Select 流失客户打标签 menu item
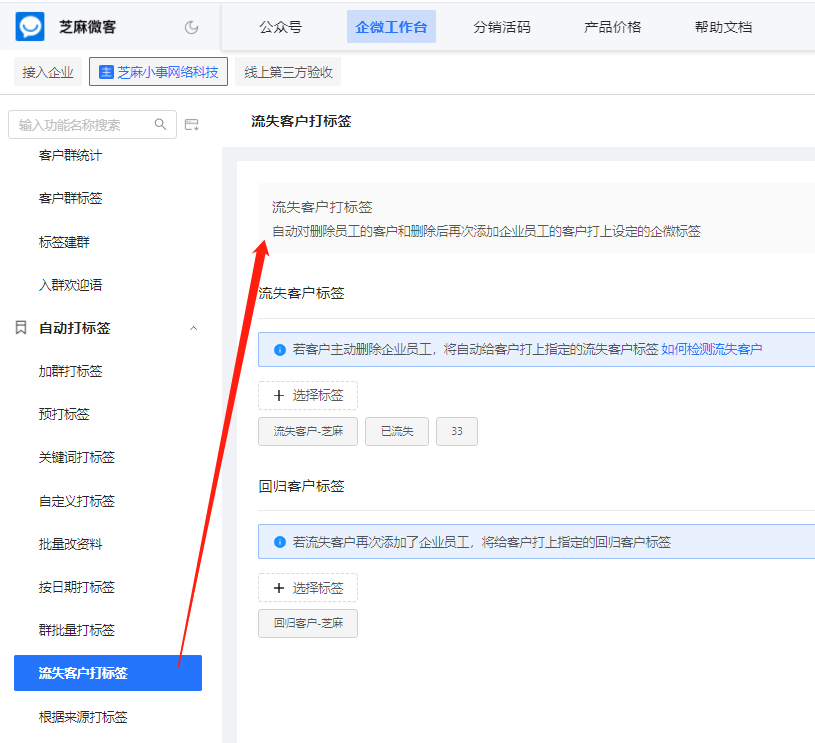Viewport: 815px width, 743px height. [x=108, y=673]
